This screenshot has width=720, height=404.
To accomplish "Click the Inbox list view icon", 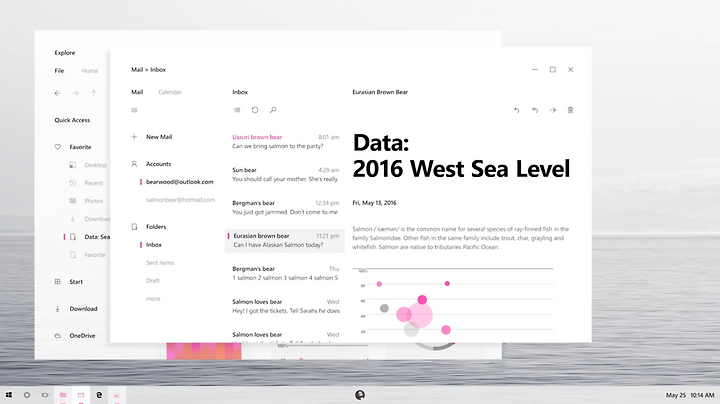I will pyautogui.click(x=237, y=110).
